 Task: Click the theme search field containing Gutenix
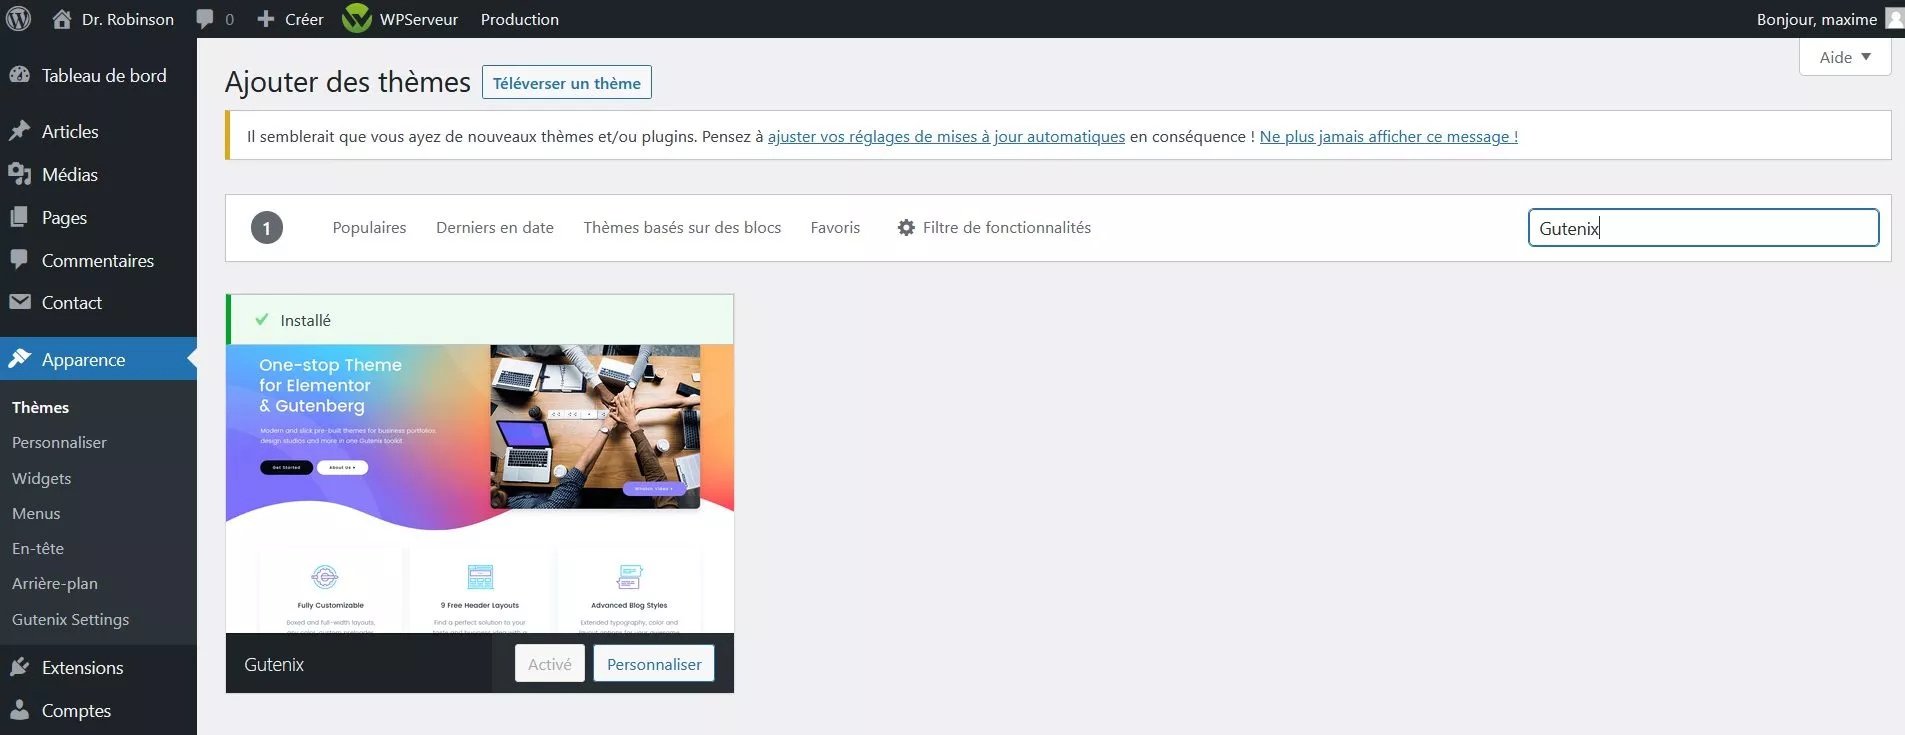click(1703, 228)
